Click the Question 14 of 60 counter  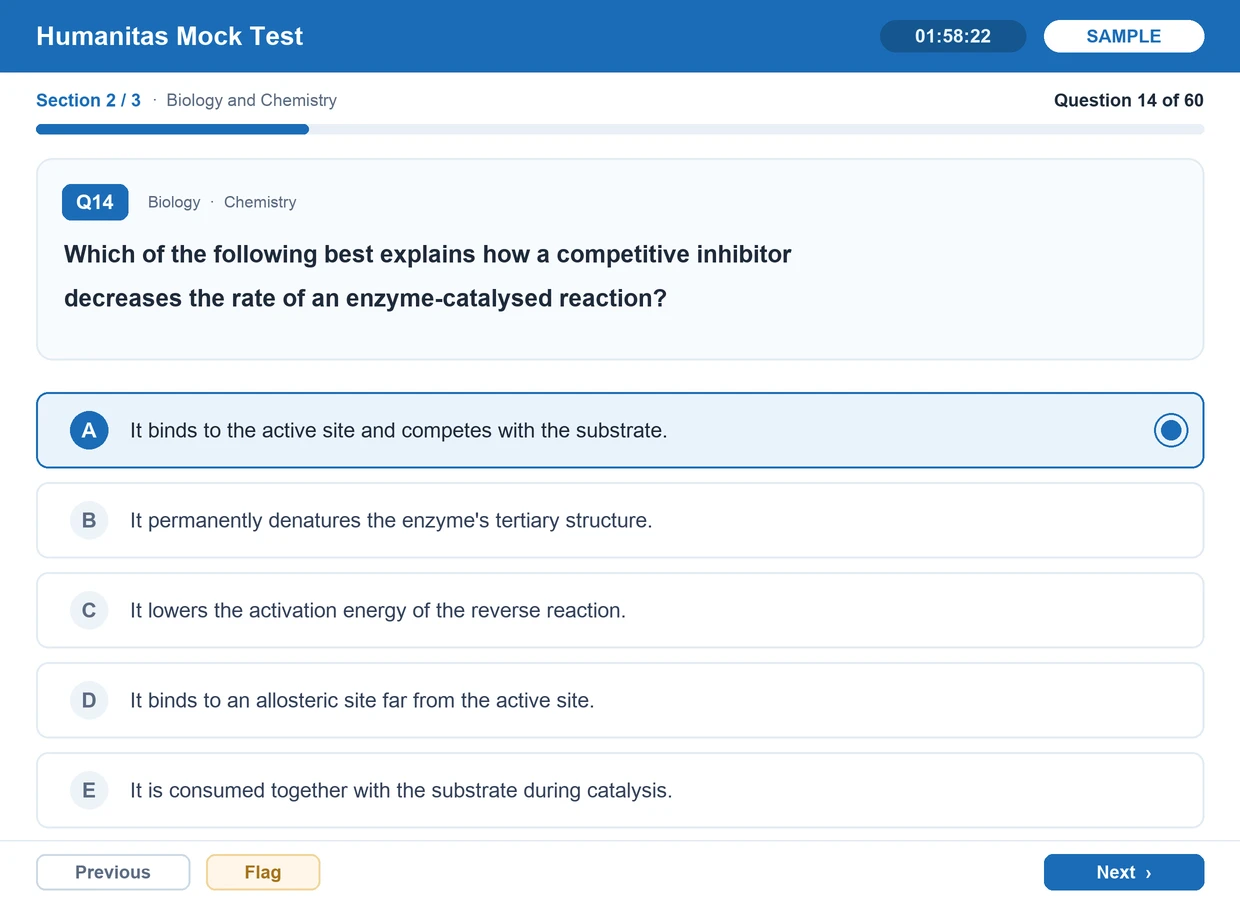point(1129,100)
